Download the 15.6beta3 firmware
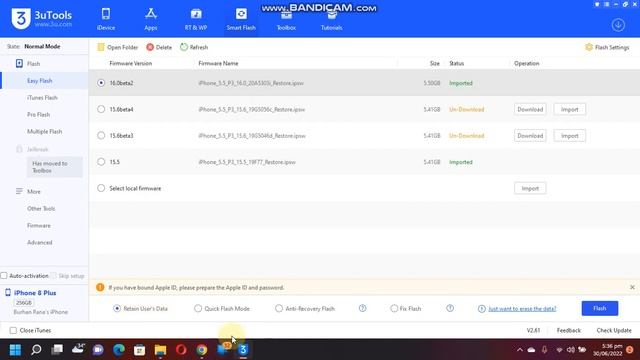 point(530,136)
